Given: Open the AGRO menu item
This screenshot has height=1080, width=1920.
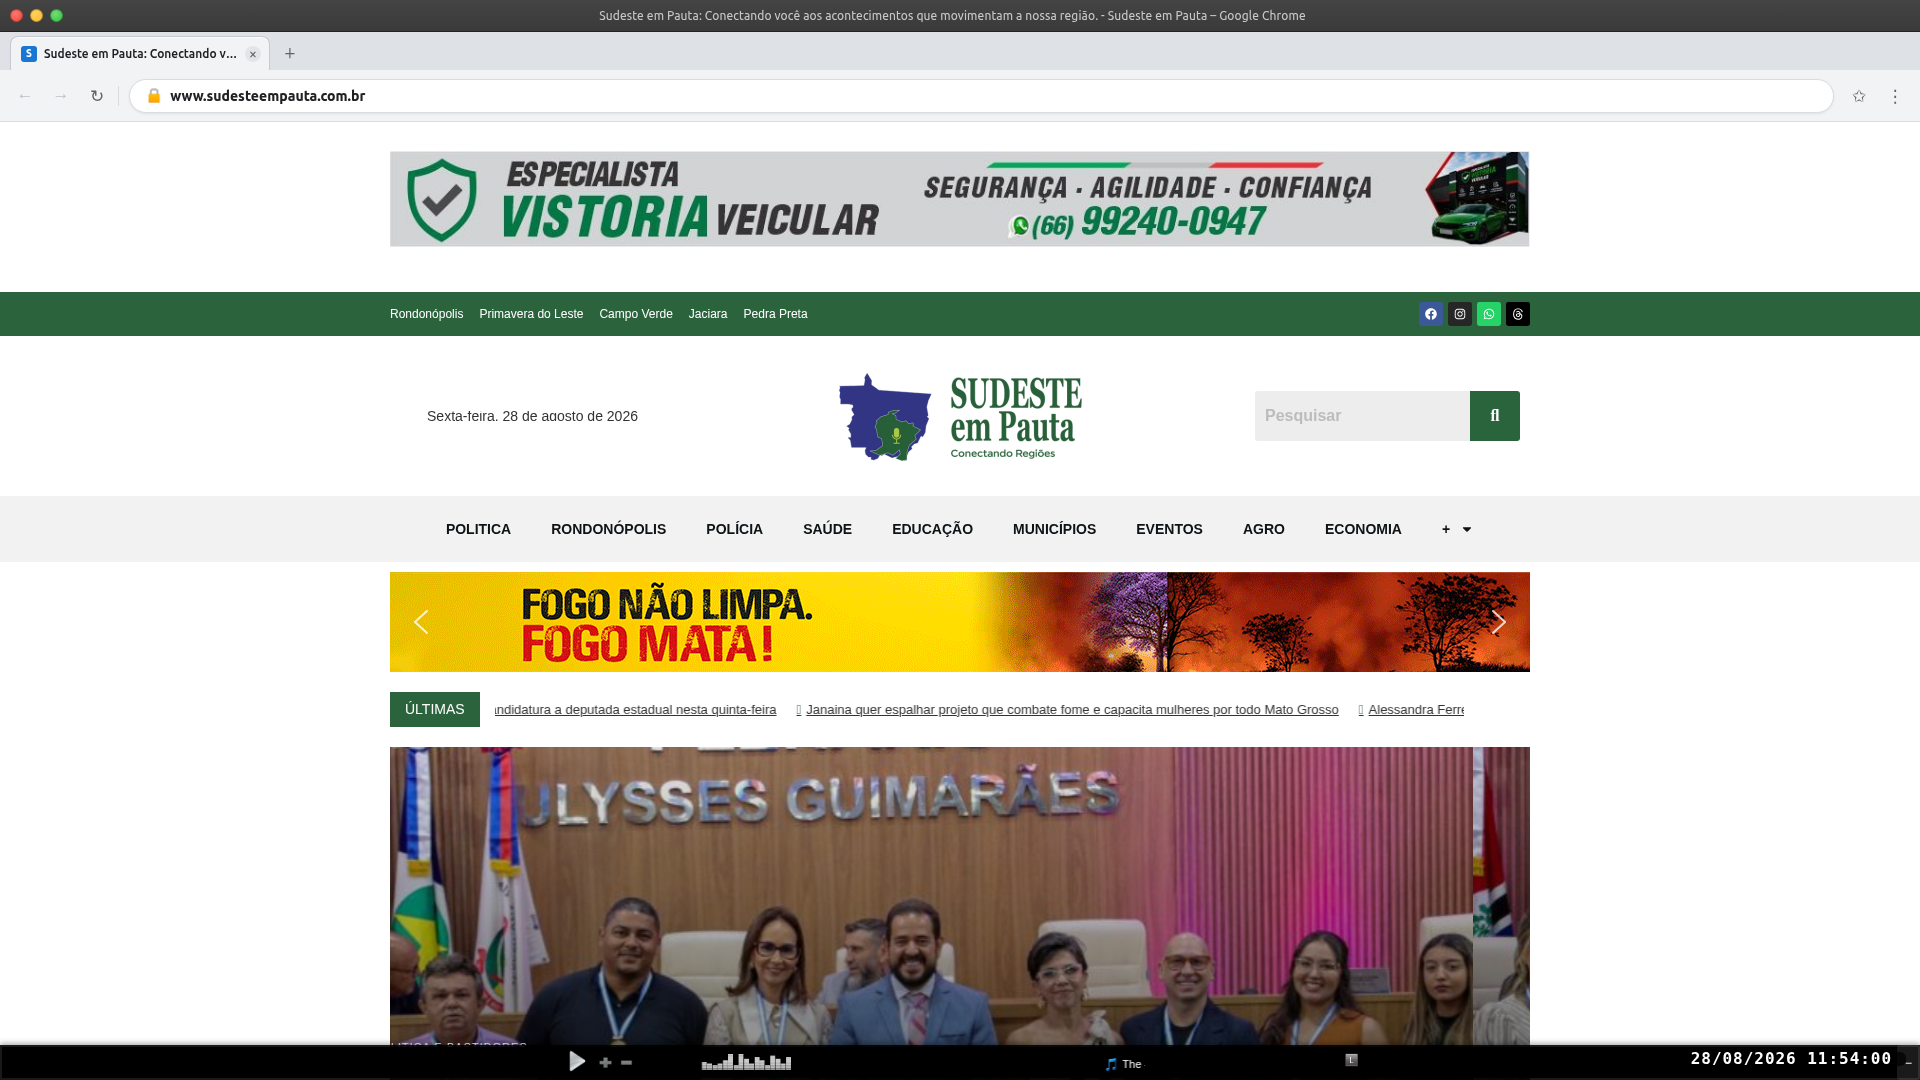Looking at the screenshot, I should coord(1264,529).
